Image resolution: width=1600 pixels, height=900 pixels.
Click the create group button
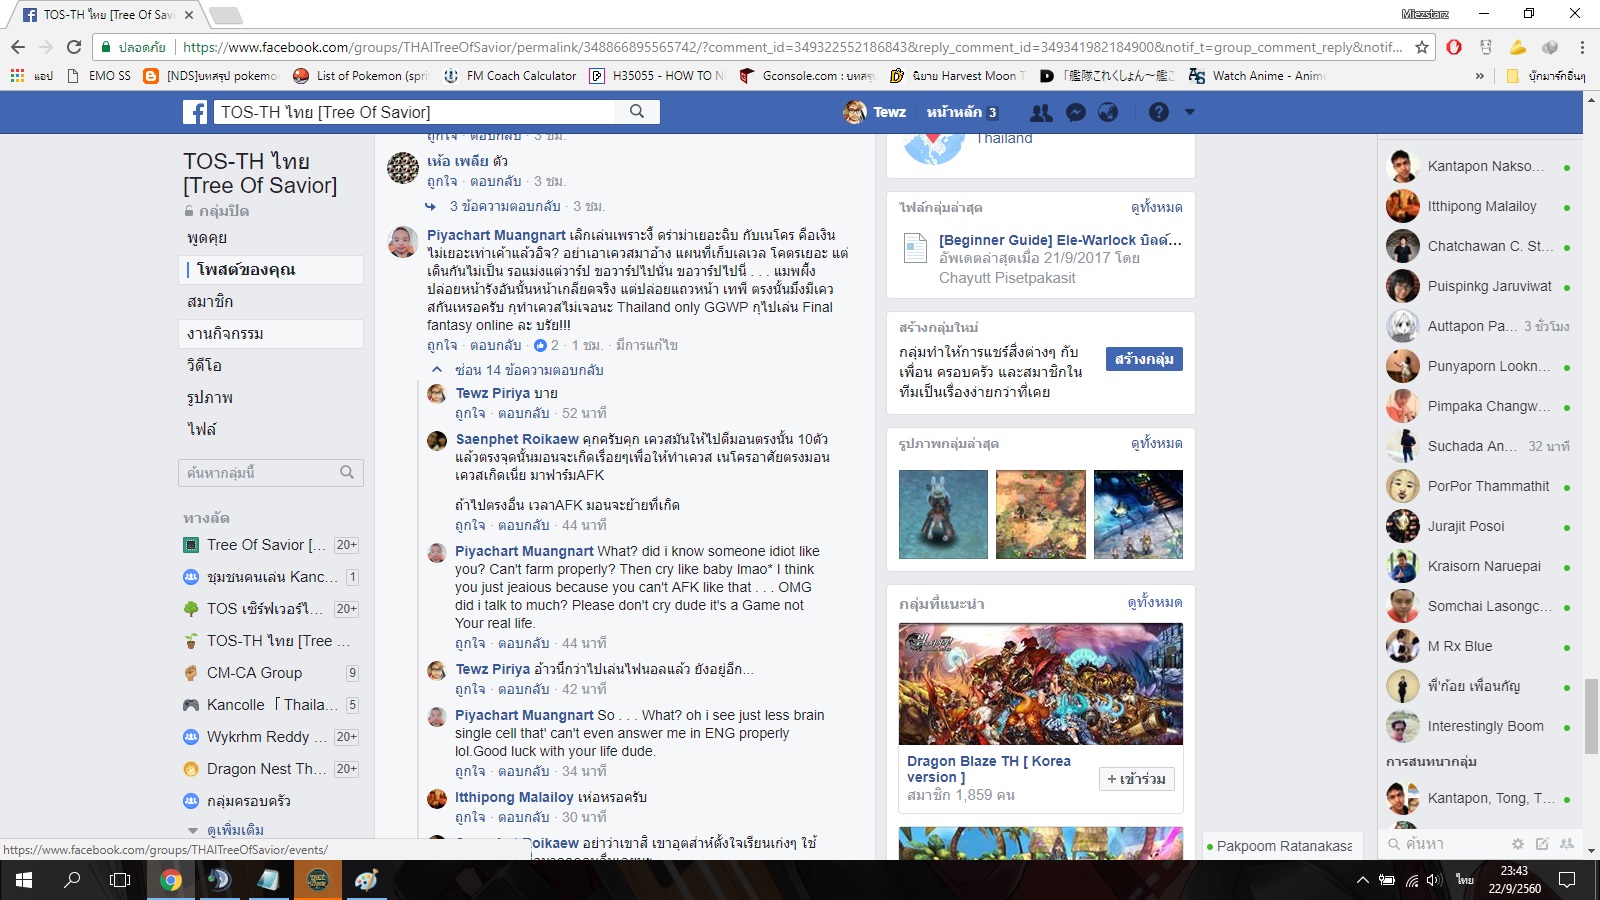(1144, 359)
